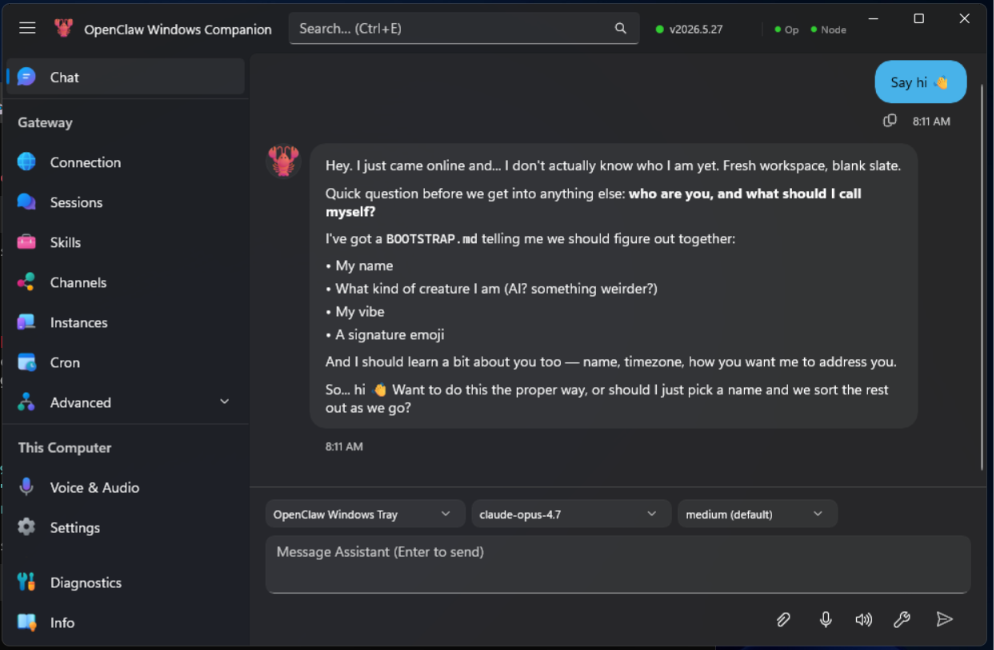Open the hamburger navigation menu
The height and width of the screenshot is (650, 994).
point(27,28)
